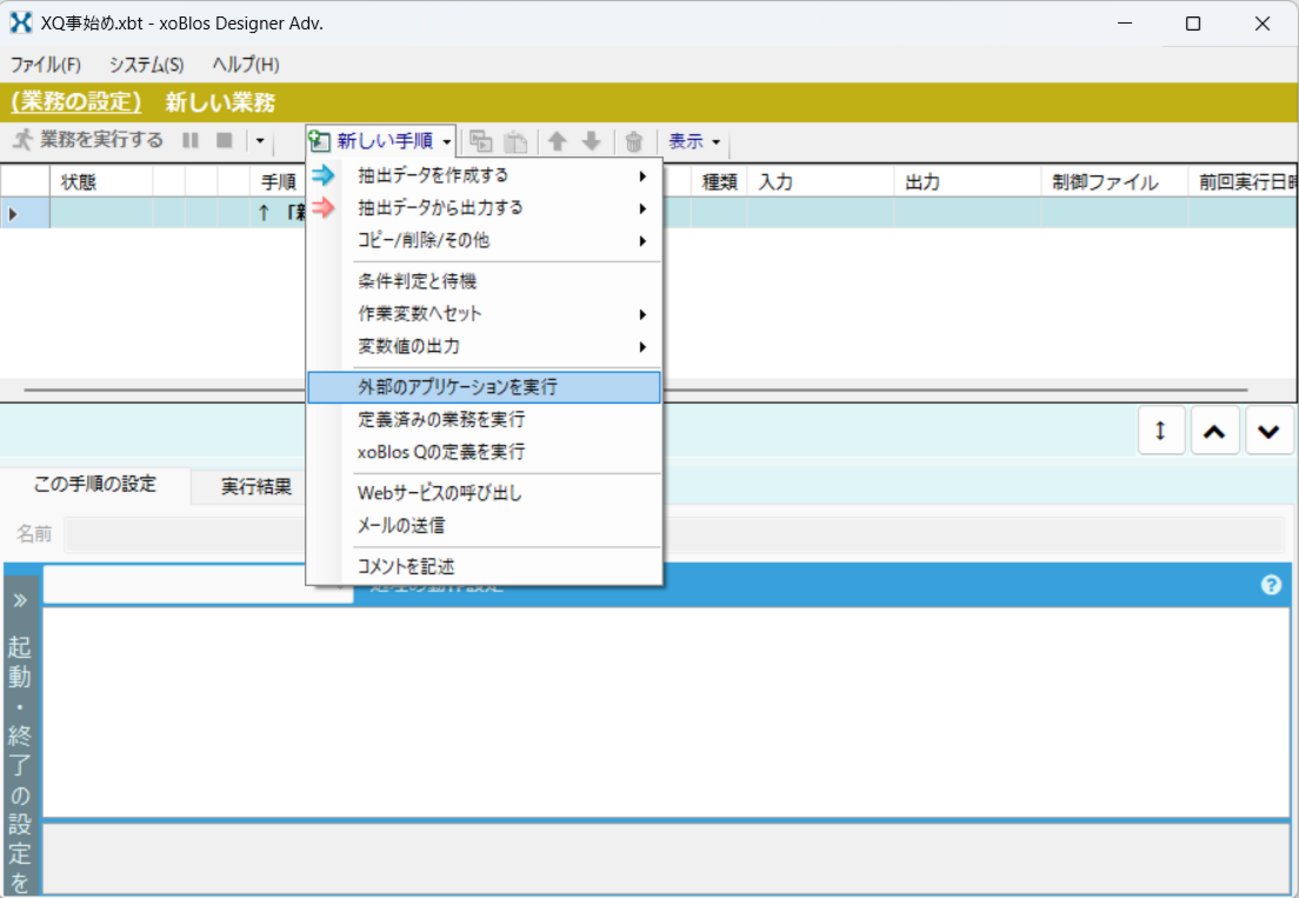This screenshot has width=1299, height=898.
Task: Choose コメントを記述 from the menu
Action: tap(484, 567)
